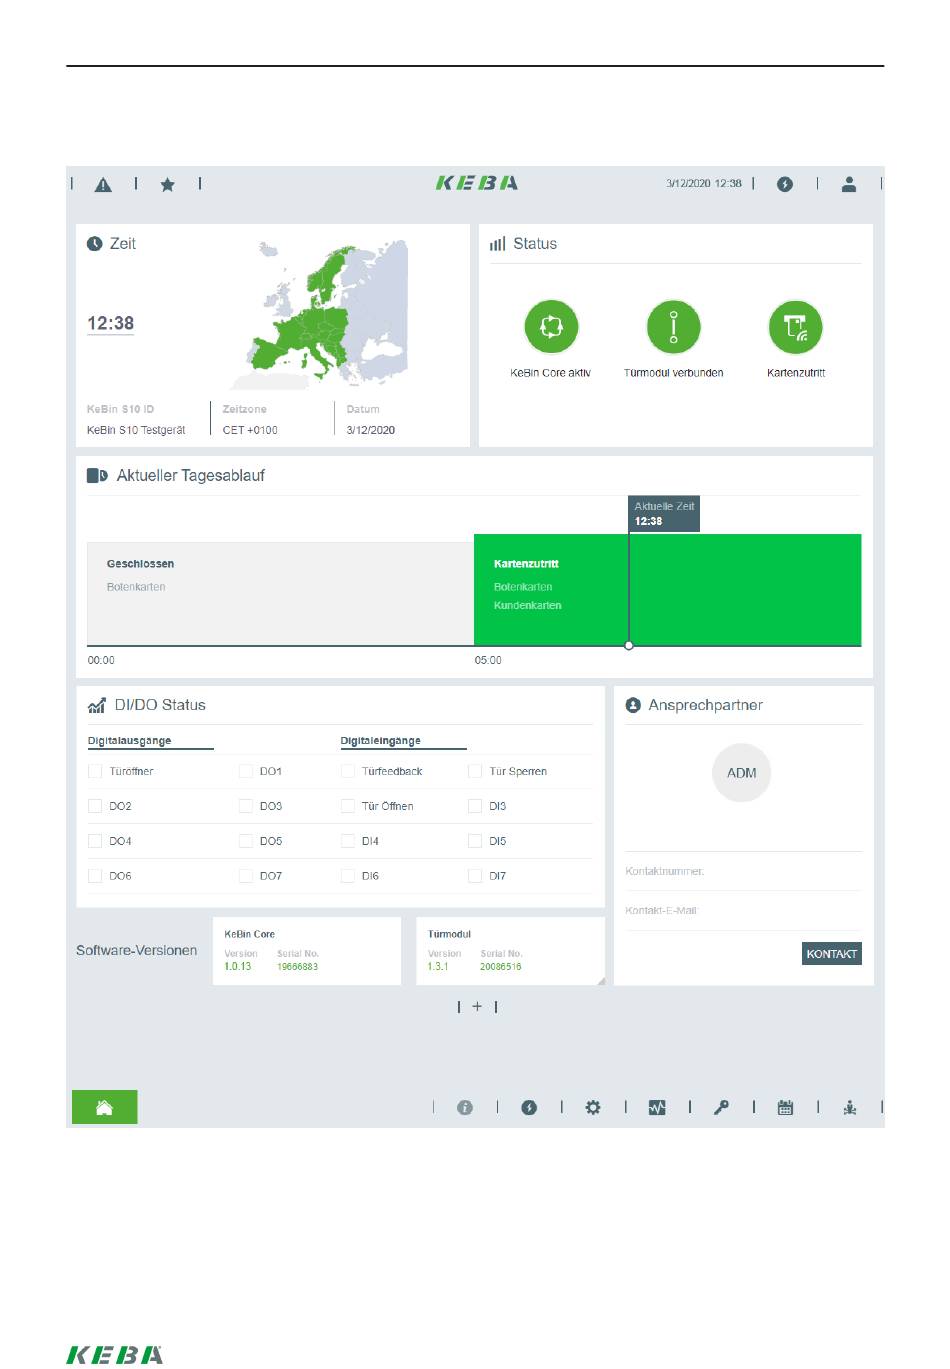The image size is (950, 1369).
Task: Click the Kartenzutritt status icon
Action: pos(796,327)
